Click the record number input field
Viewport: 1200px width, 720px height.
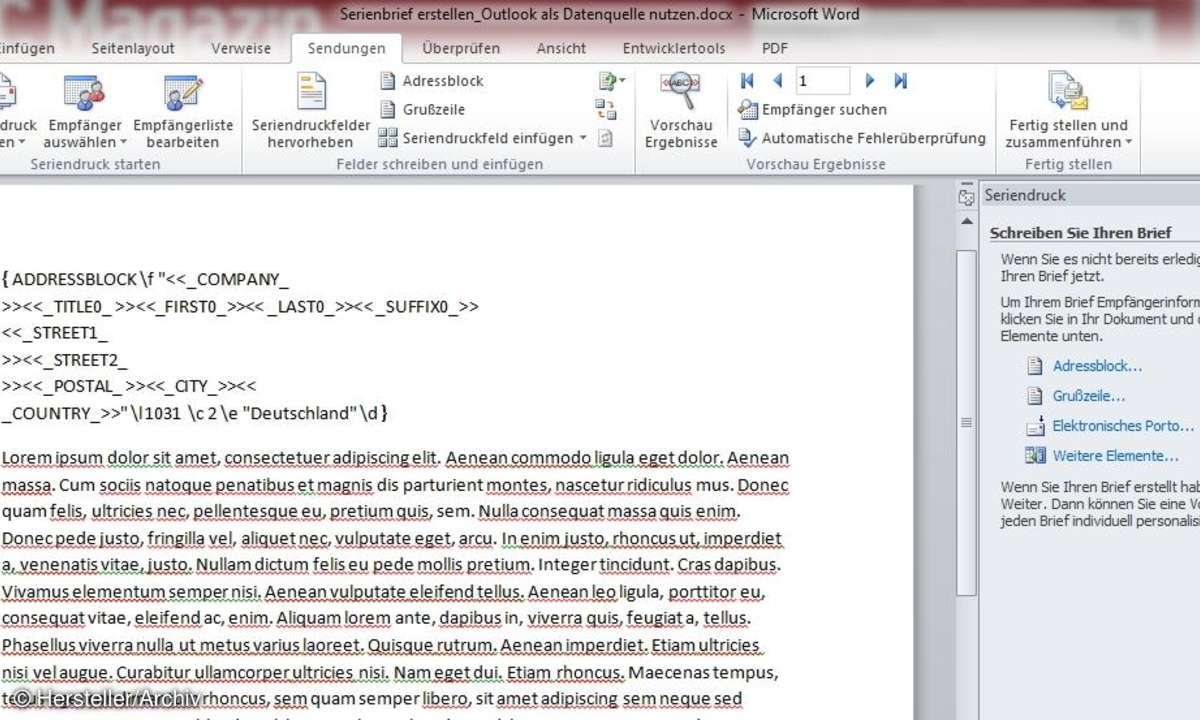822,81
